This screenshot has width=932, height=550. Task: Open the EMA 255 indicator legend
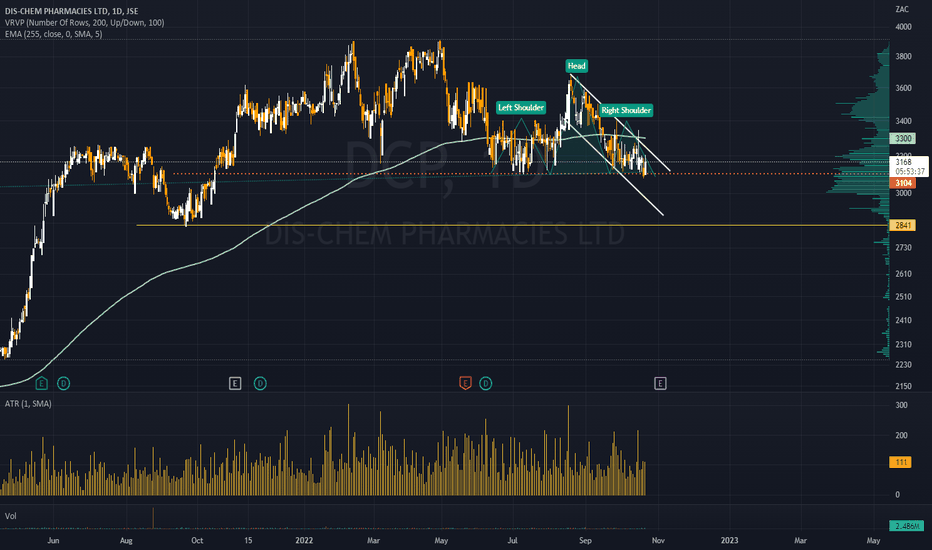click(53, 34)
